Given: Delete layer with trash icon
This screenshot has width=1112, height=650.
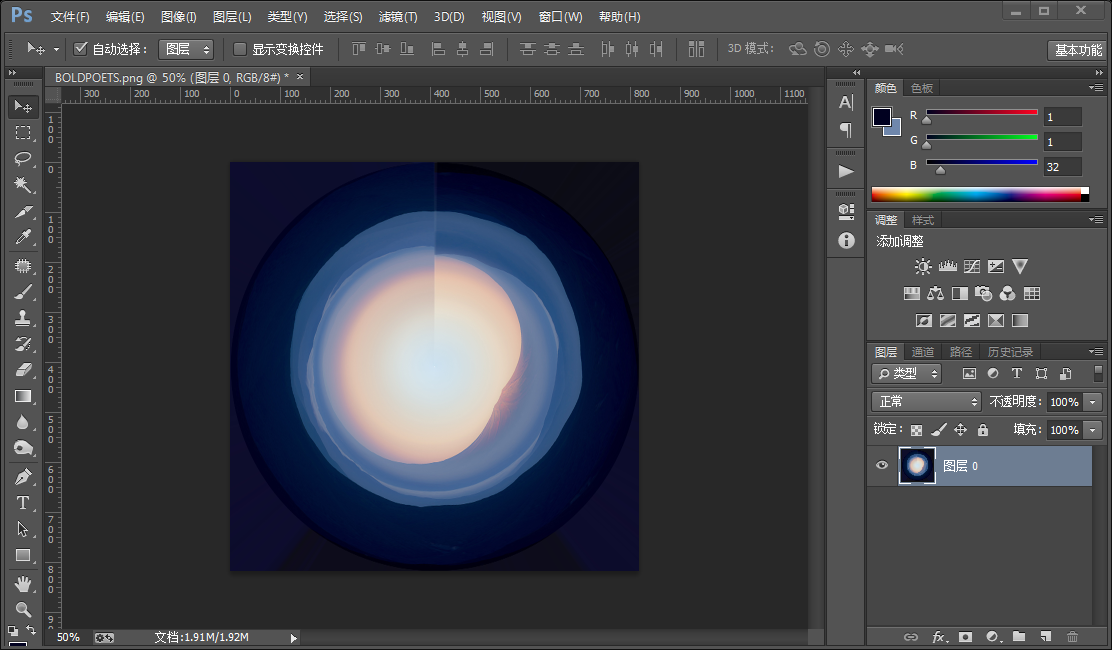Looking at the screenshot, I should [1072, 637].
